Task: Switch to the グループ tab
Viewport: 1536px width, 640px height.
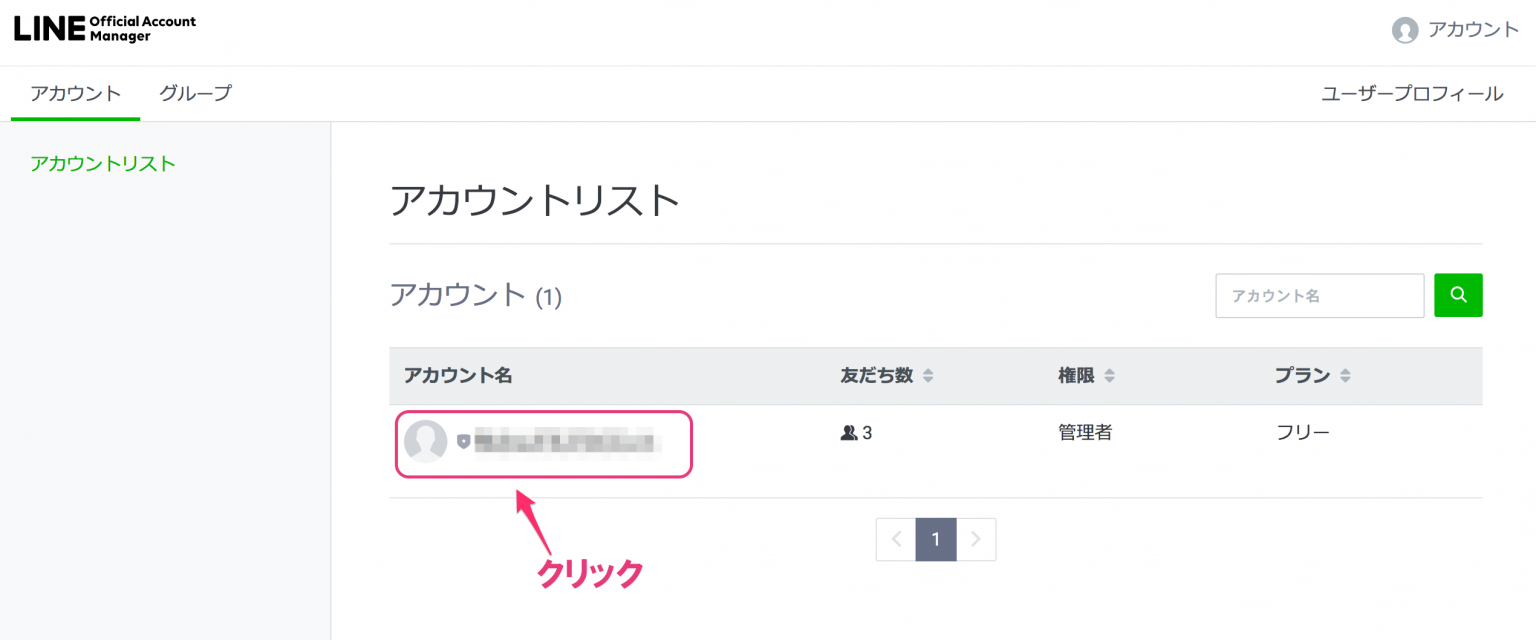Action: (x=195, y=94)
